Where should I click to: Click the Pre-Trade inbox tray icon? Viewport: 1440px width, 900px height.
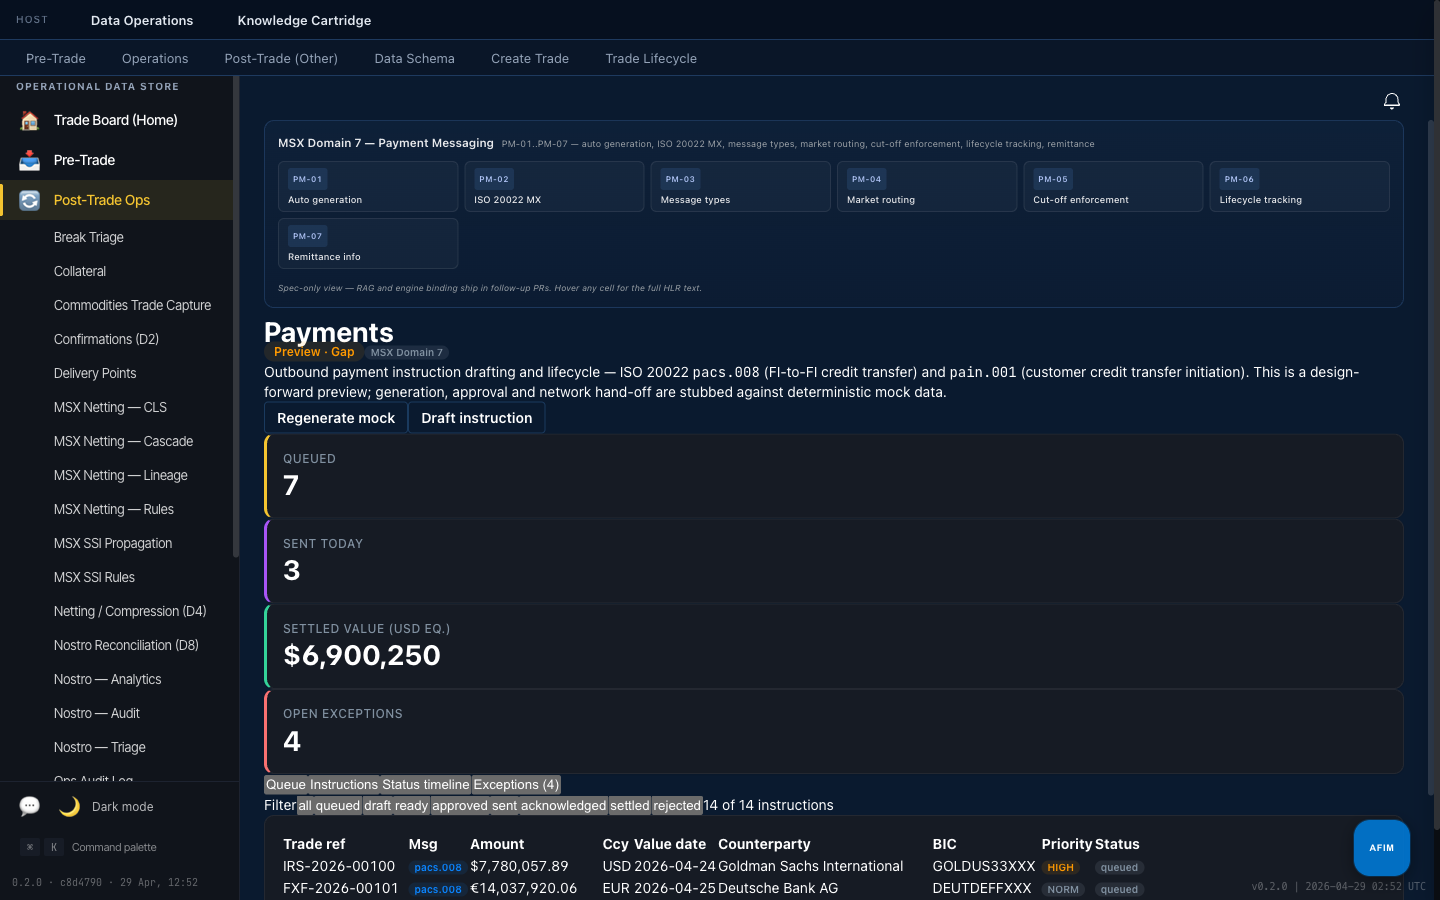tap(30, 160)
